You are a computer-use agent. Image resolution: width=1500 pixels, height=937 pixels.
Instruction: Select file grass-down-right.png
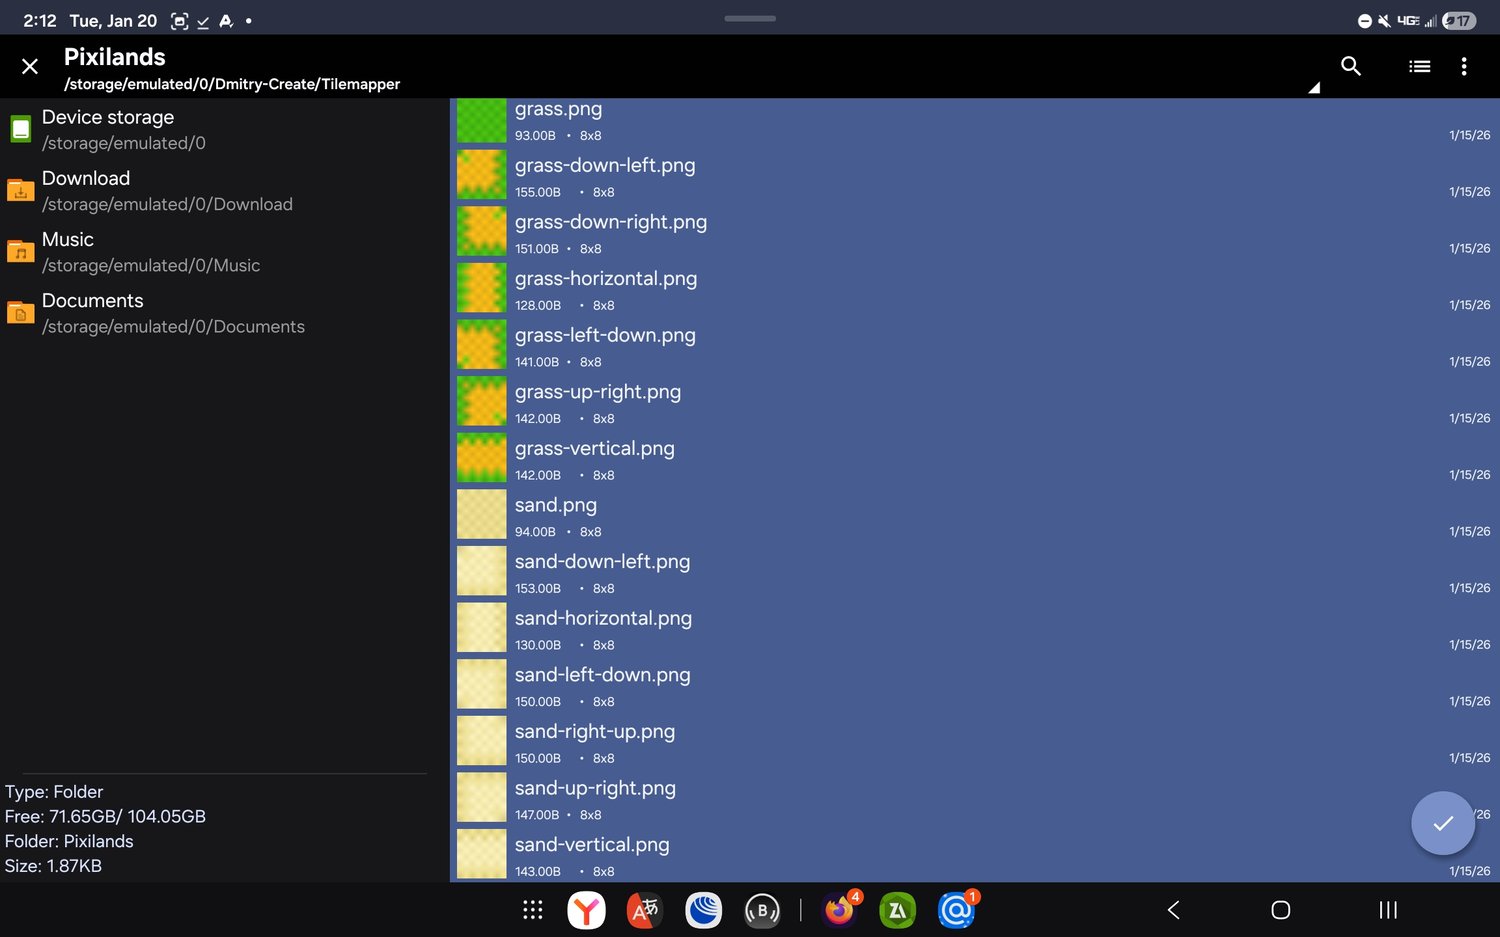click(x=975, y=232)
